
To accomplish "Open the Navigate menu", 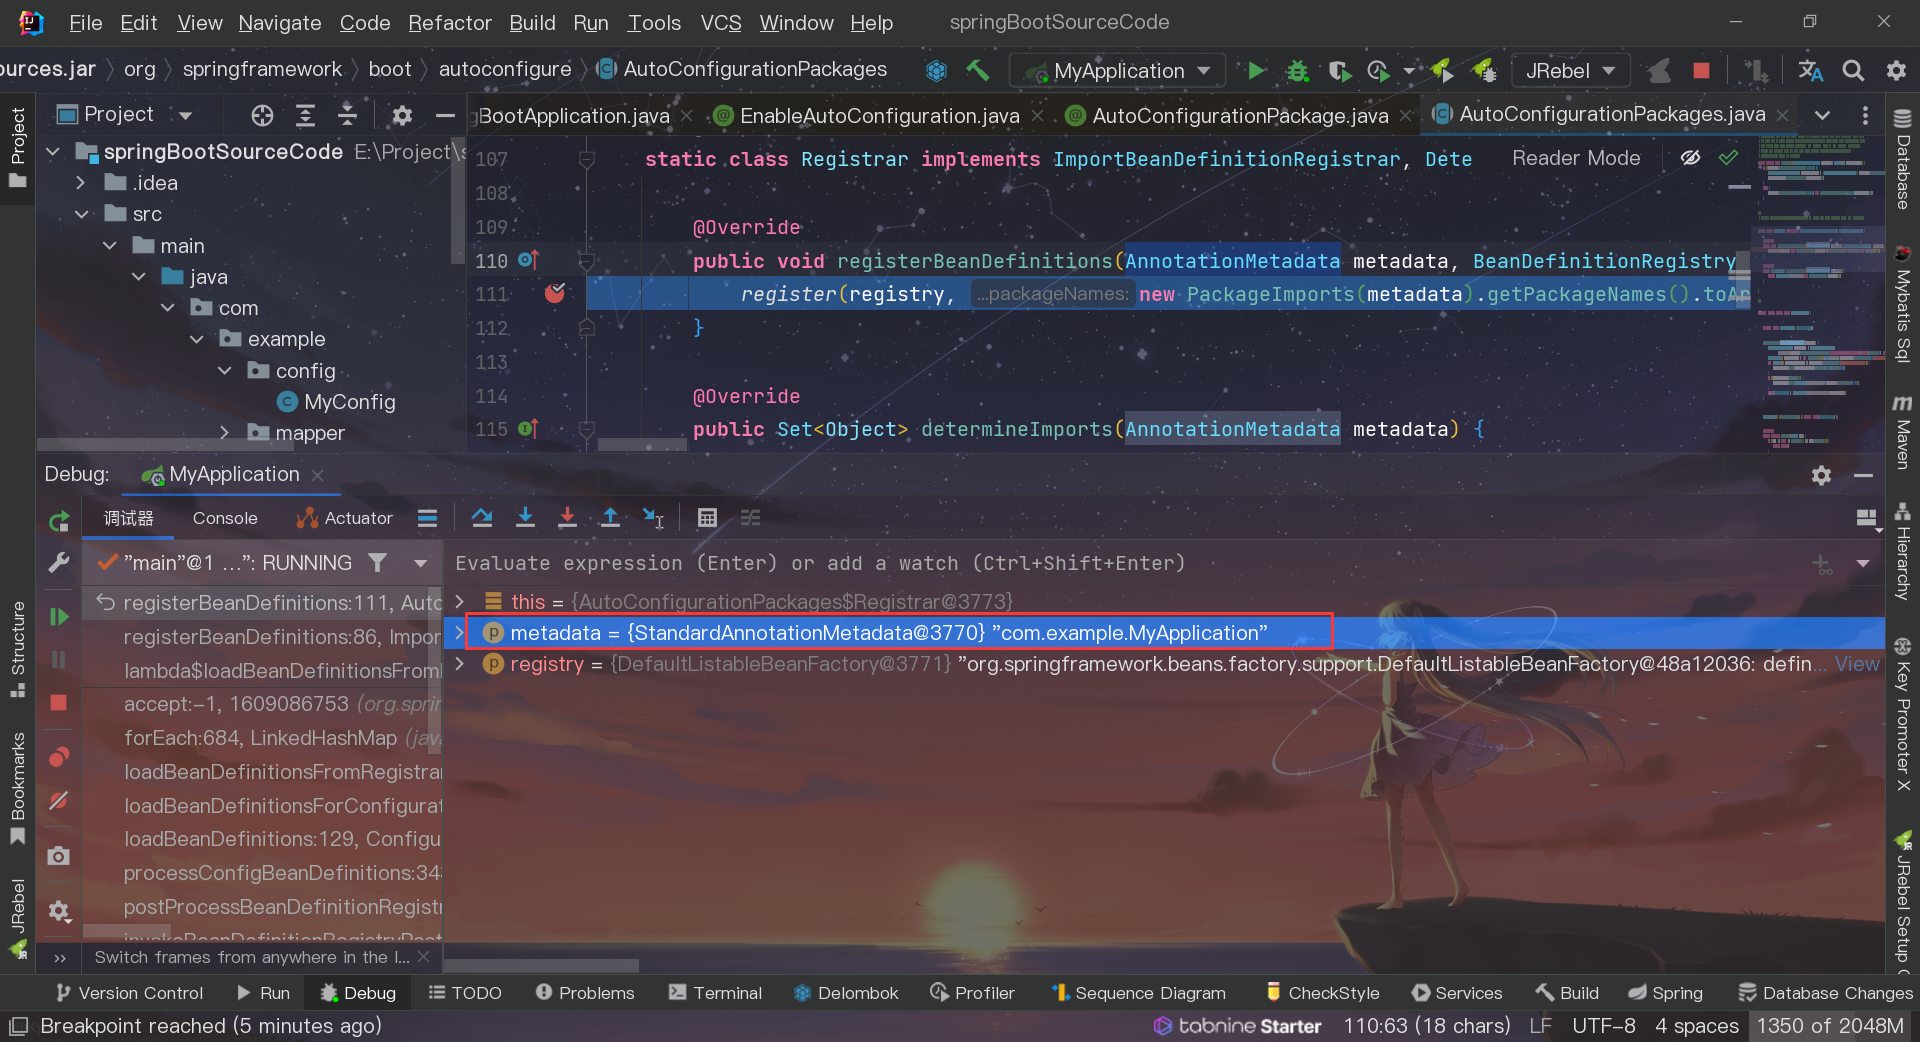I will coord(280,22).
